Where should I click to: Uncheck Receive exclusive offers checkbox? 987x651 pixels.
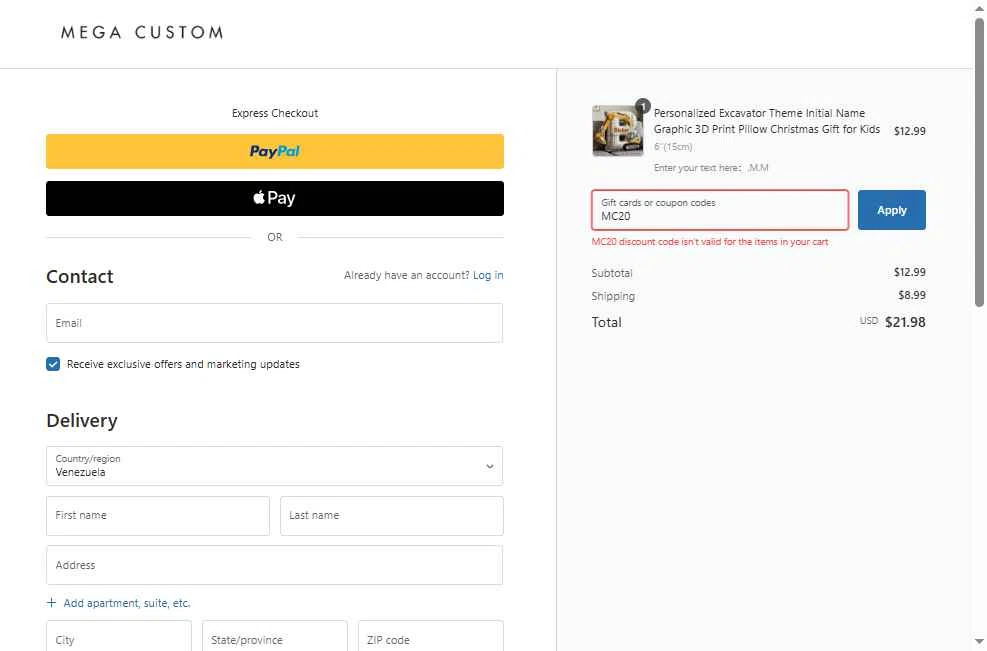tap(53, 364)
